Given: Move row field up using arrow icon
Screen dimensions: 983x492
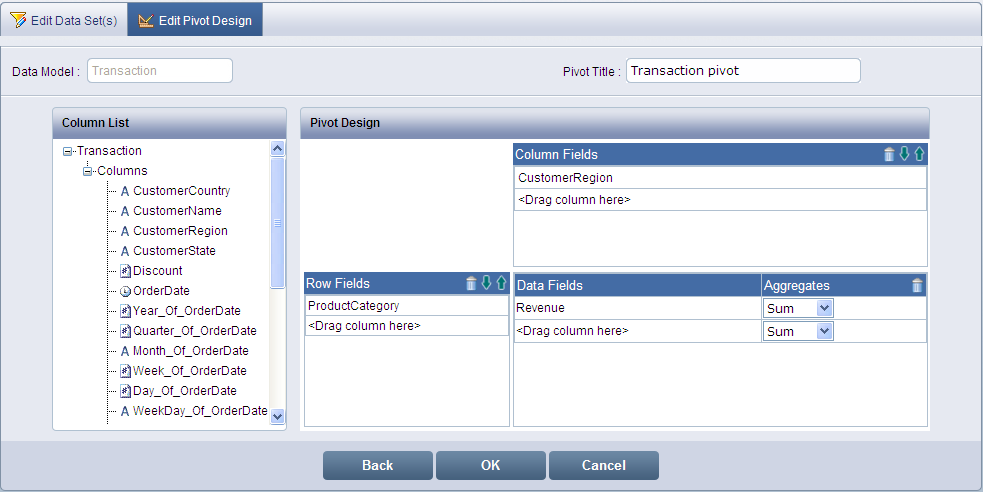Looking at the screenshot, I should pyautogui.click(x=501, y=283).
